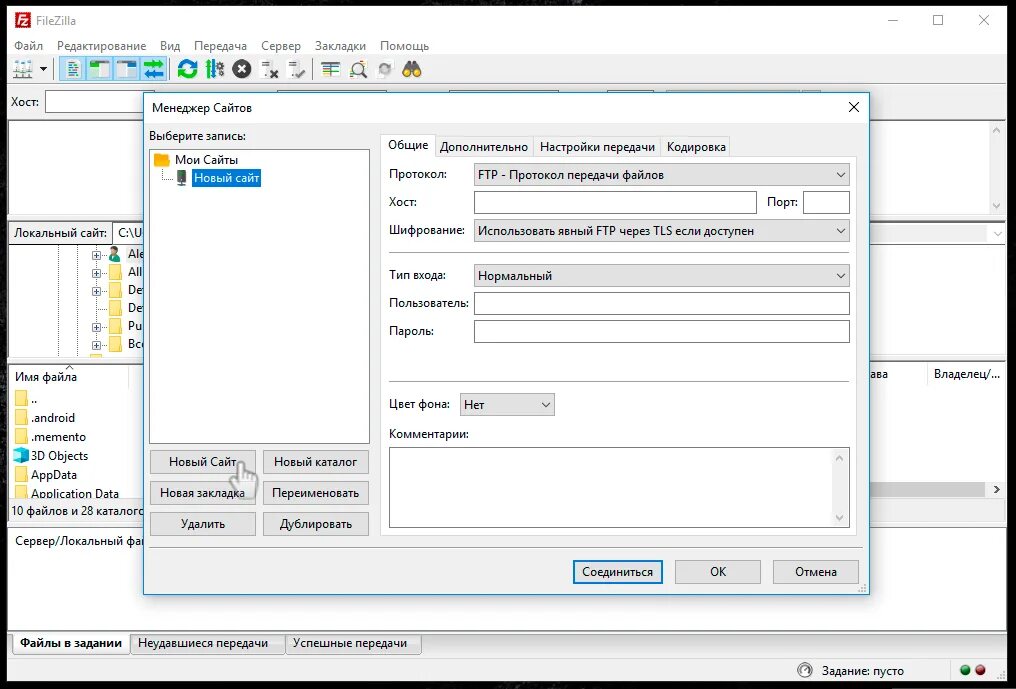The height and width of the screenshot is (689, 1016).
Task: Toggle the directory comparison icon
Action: 358,69
